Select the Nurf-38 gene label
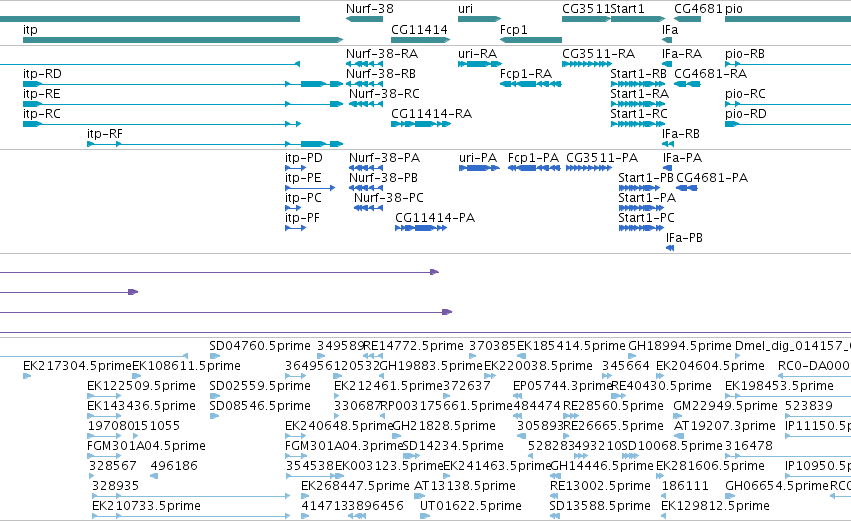 (370, 9)
